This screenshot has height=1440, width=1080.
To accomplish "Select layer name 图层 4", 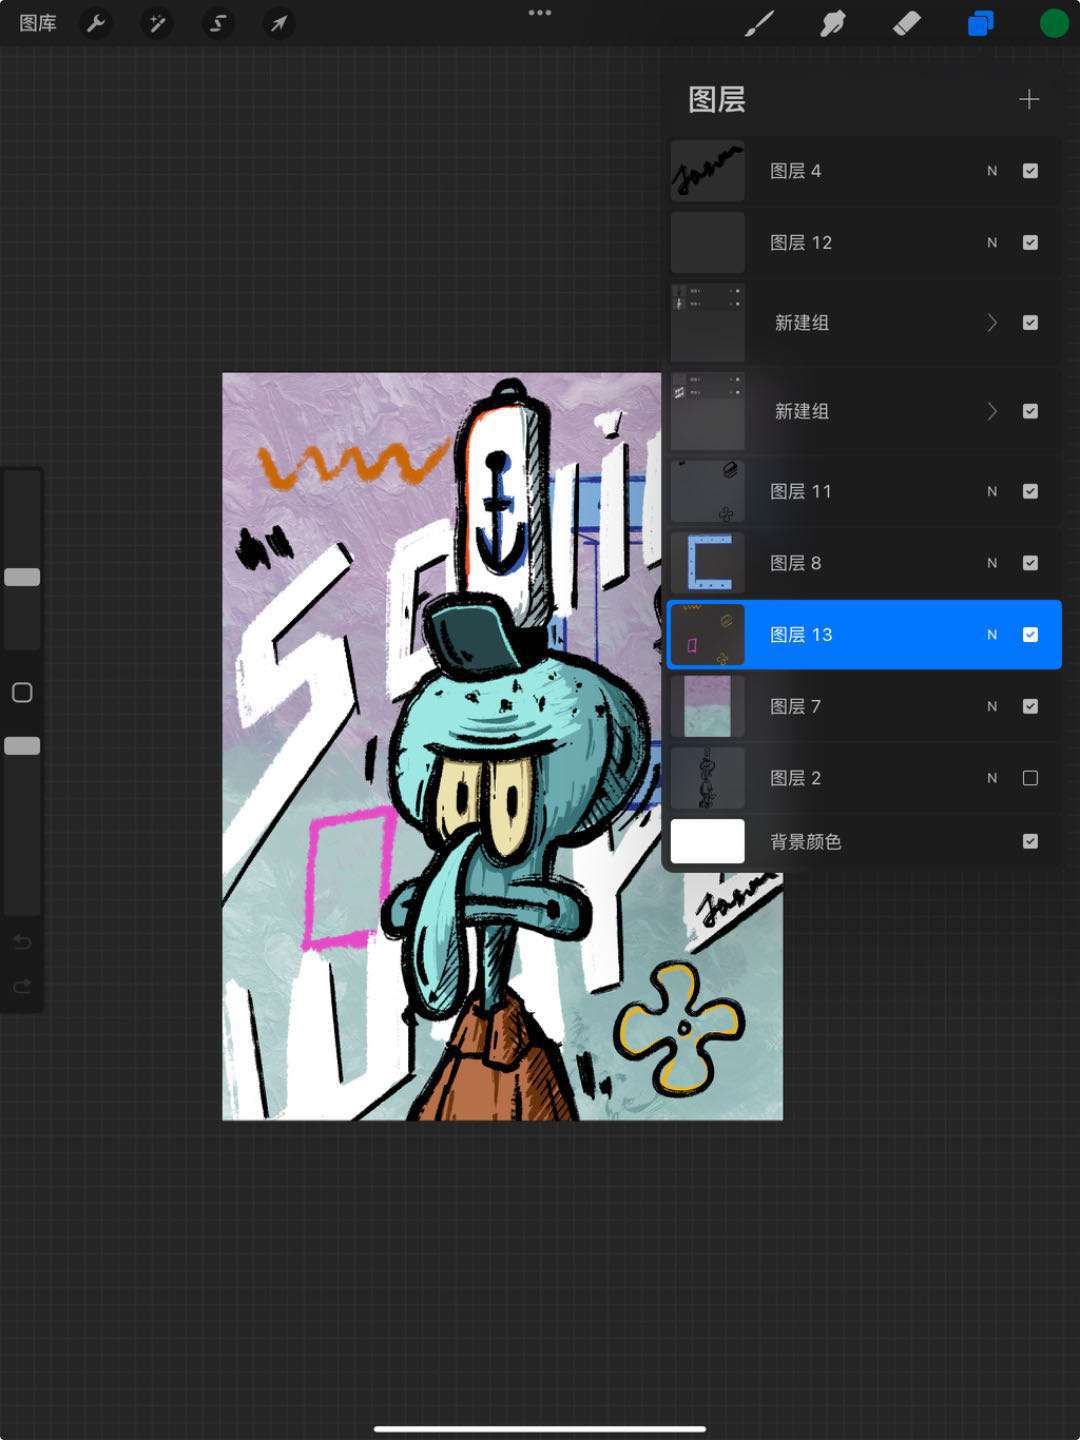I will pyautogui.click(x=795, y=171).
